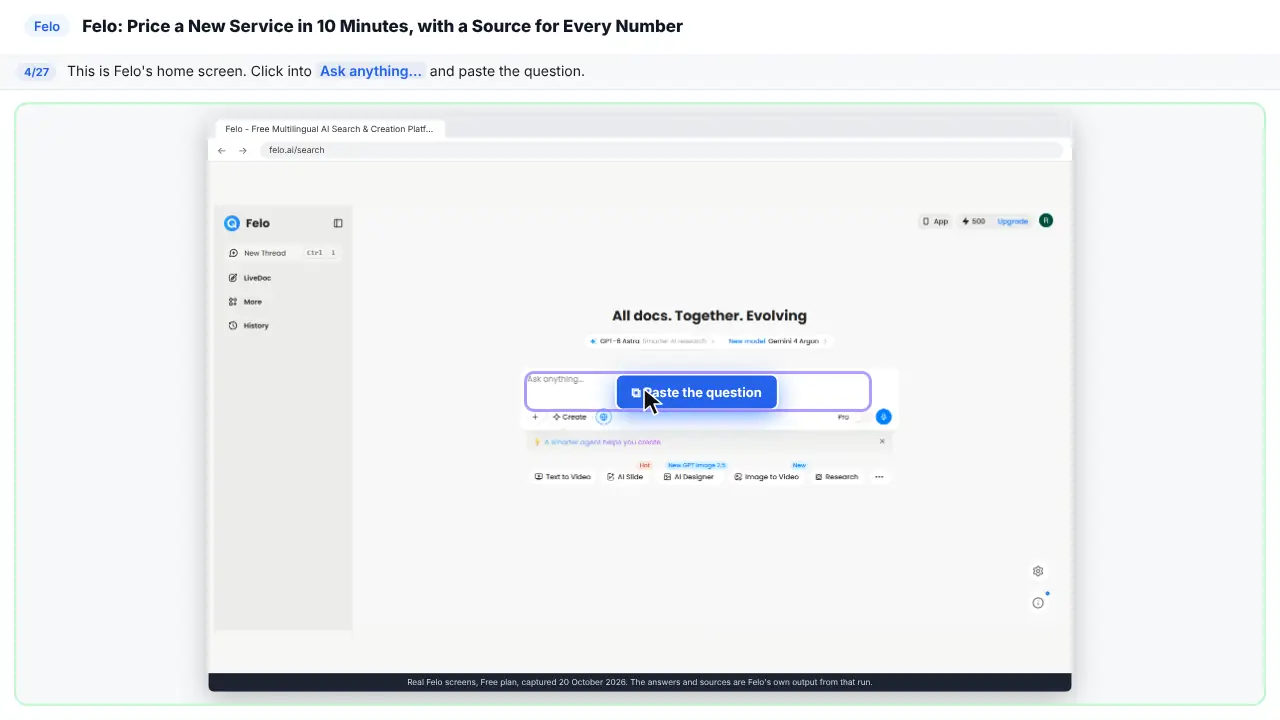Screen dimensions: 1280x720
Task: Select LiveDoc in the sidebar
Action: coord(250,278)
